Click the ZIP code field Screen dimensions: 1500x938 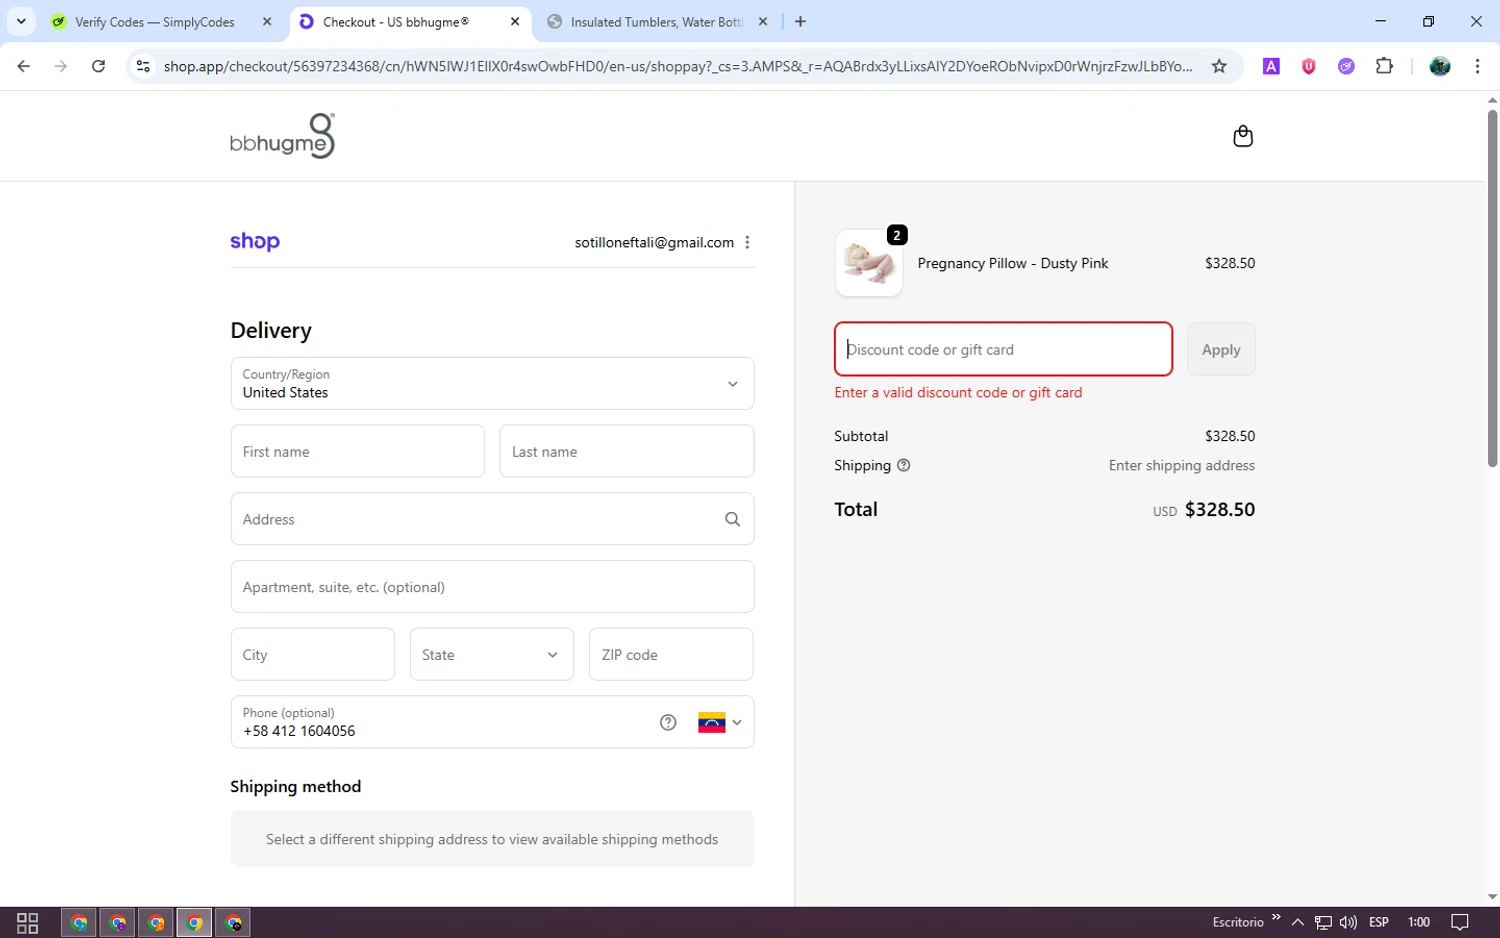point(671,655)
